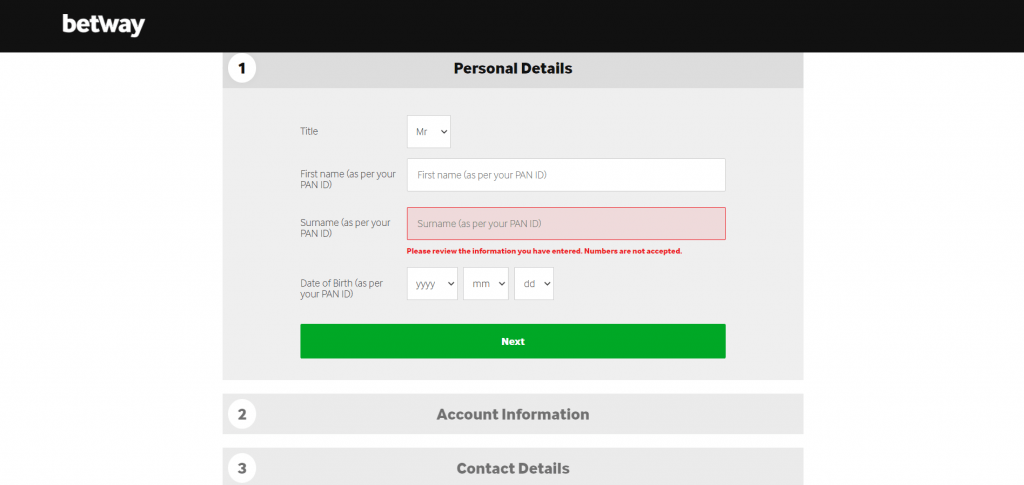This screenshot has height=485, width=1024.
Task: Click the empty black header bar area
Action: click(x=600, y=25)
